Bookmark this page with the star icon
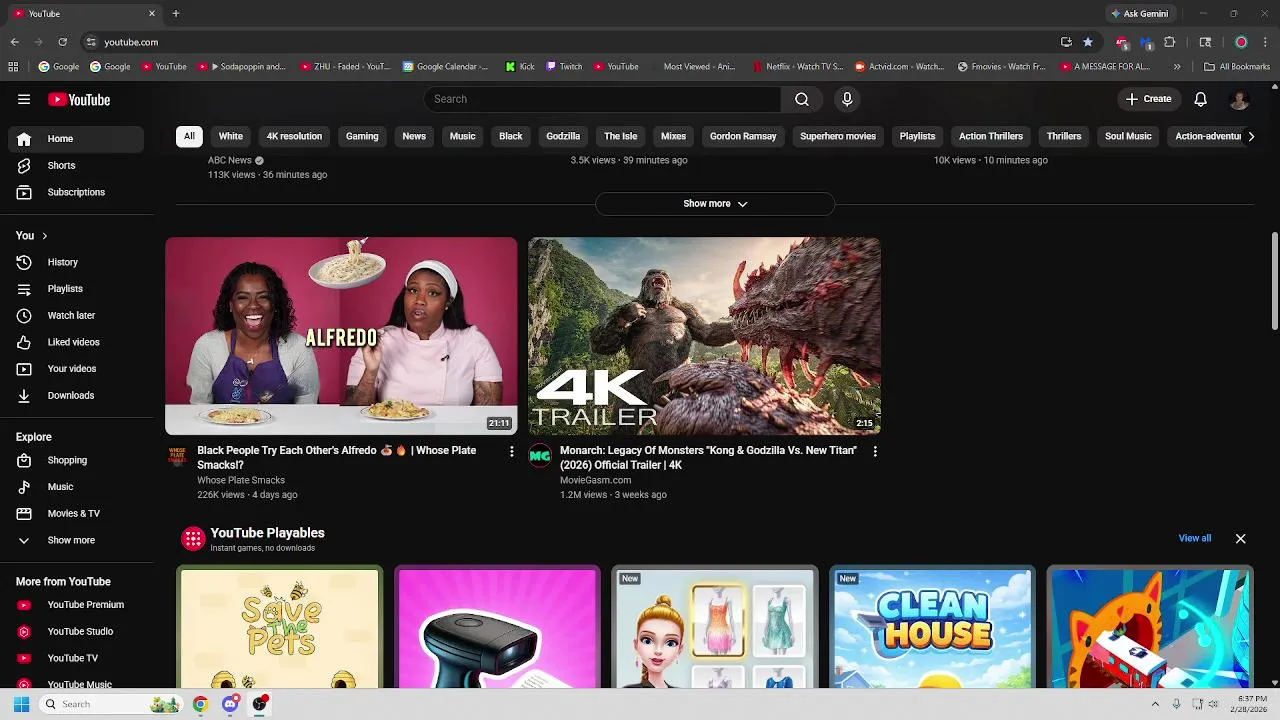 pos(1088,42)
